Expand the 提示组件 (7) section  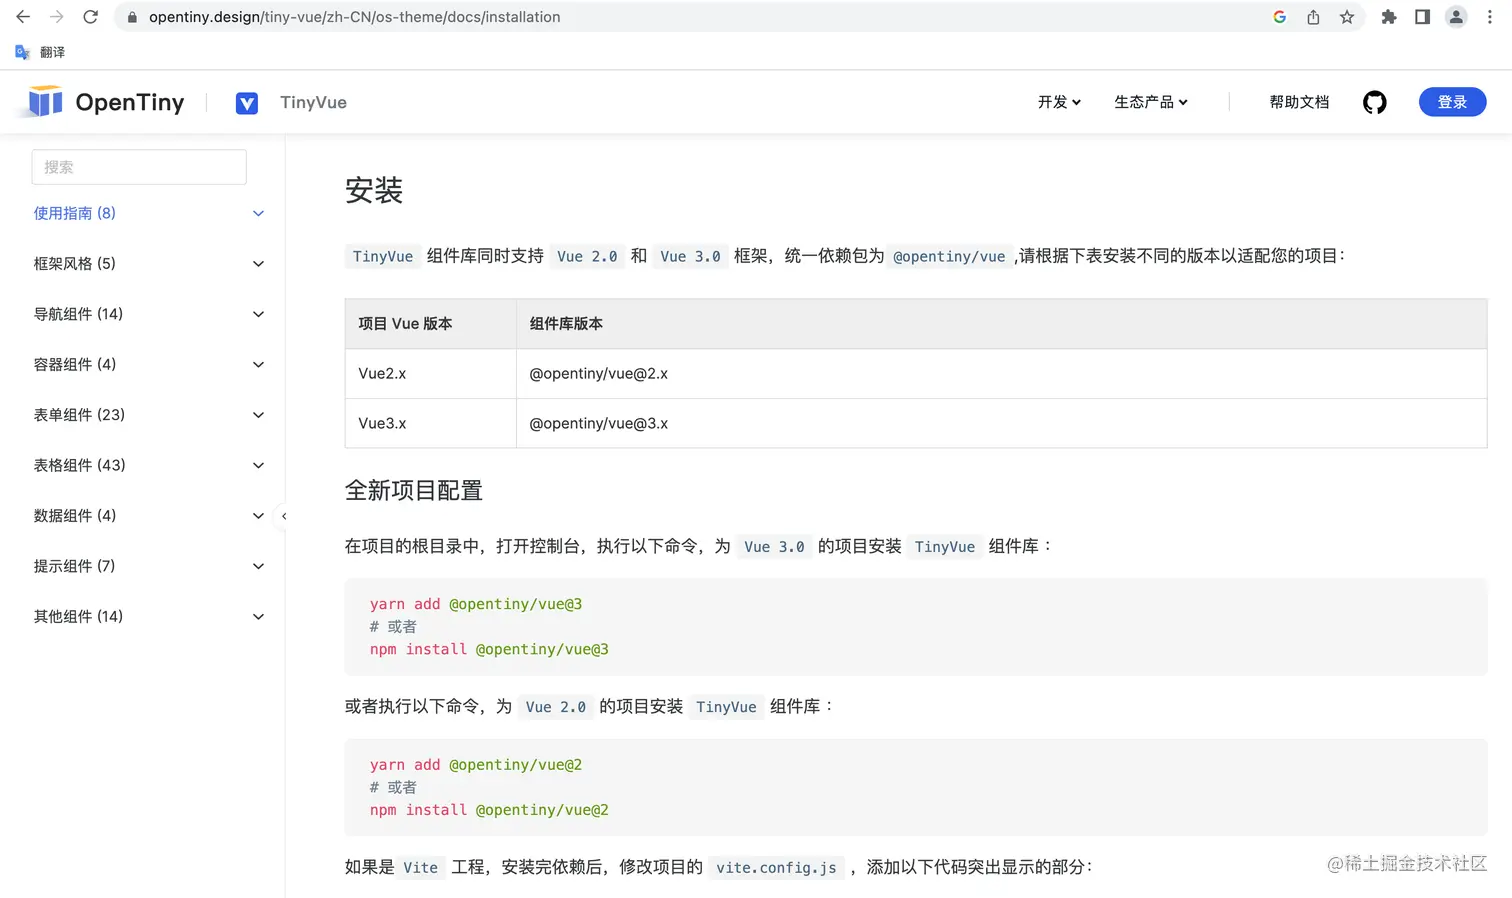(149, 566)
